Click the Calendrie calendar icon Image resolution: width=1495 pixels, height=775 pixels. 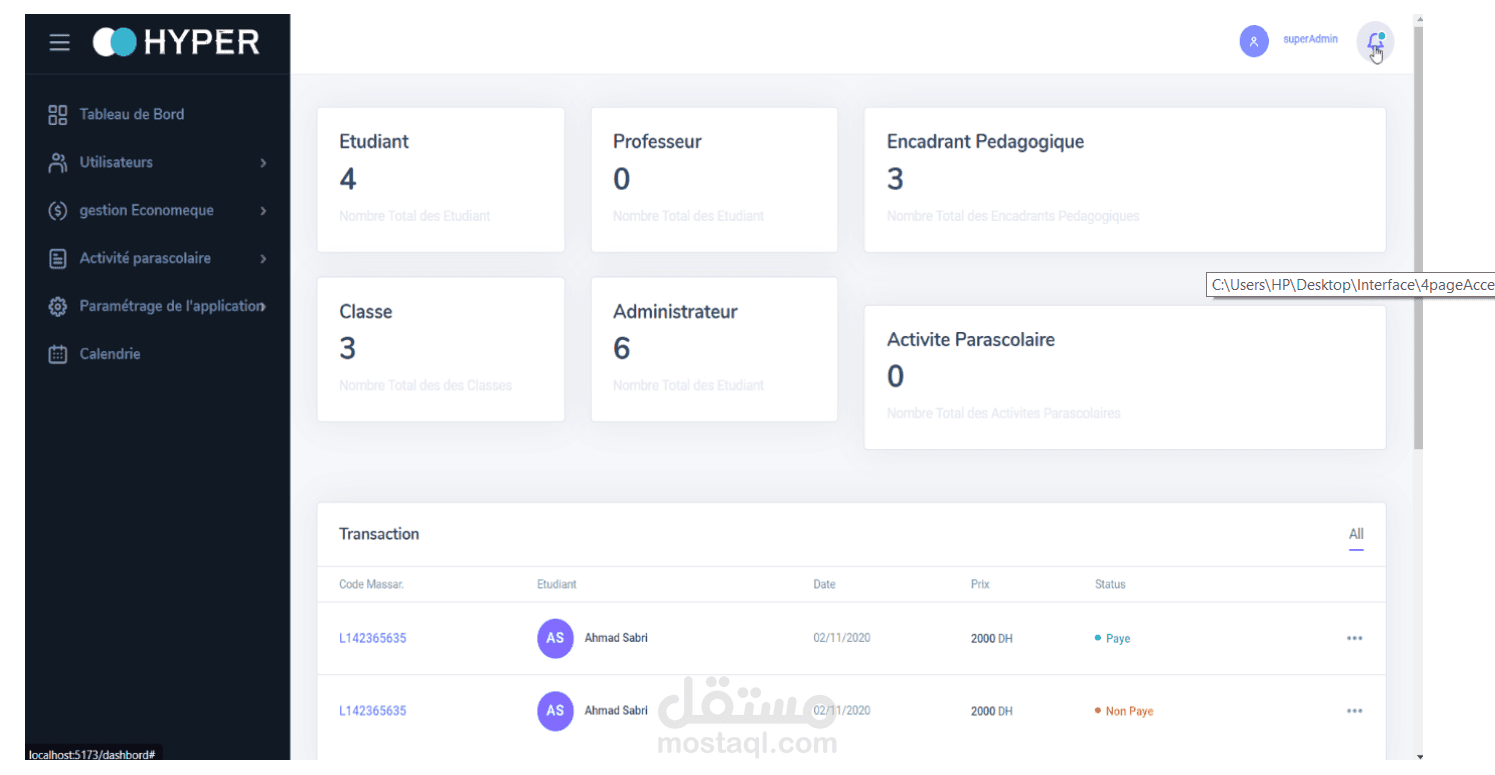[57, 354]
